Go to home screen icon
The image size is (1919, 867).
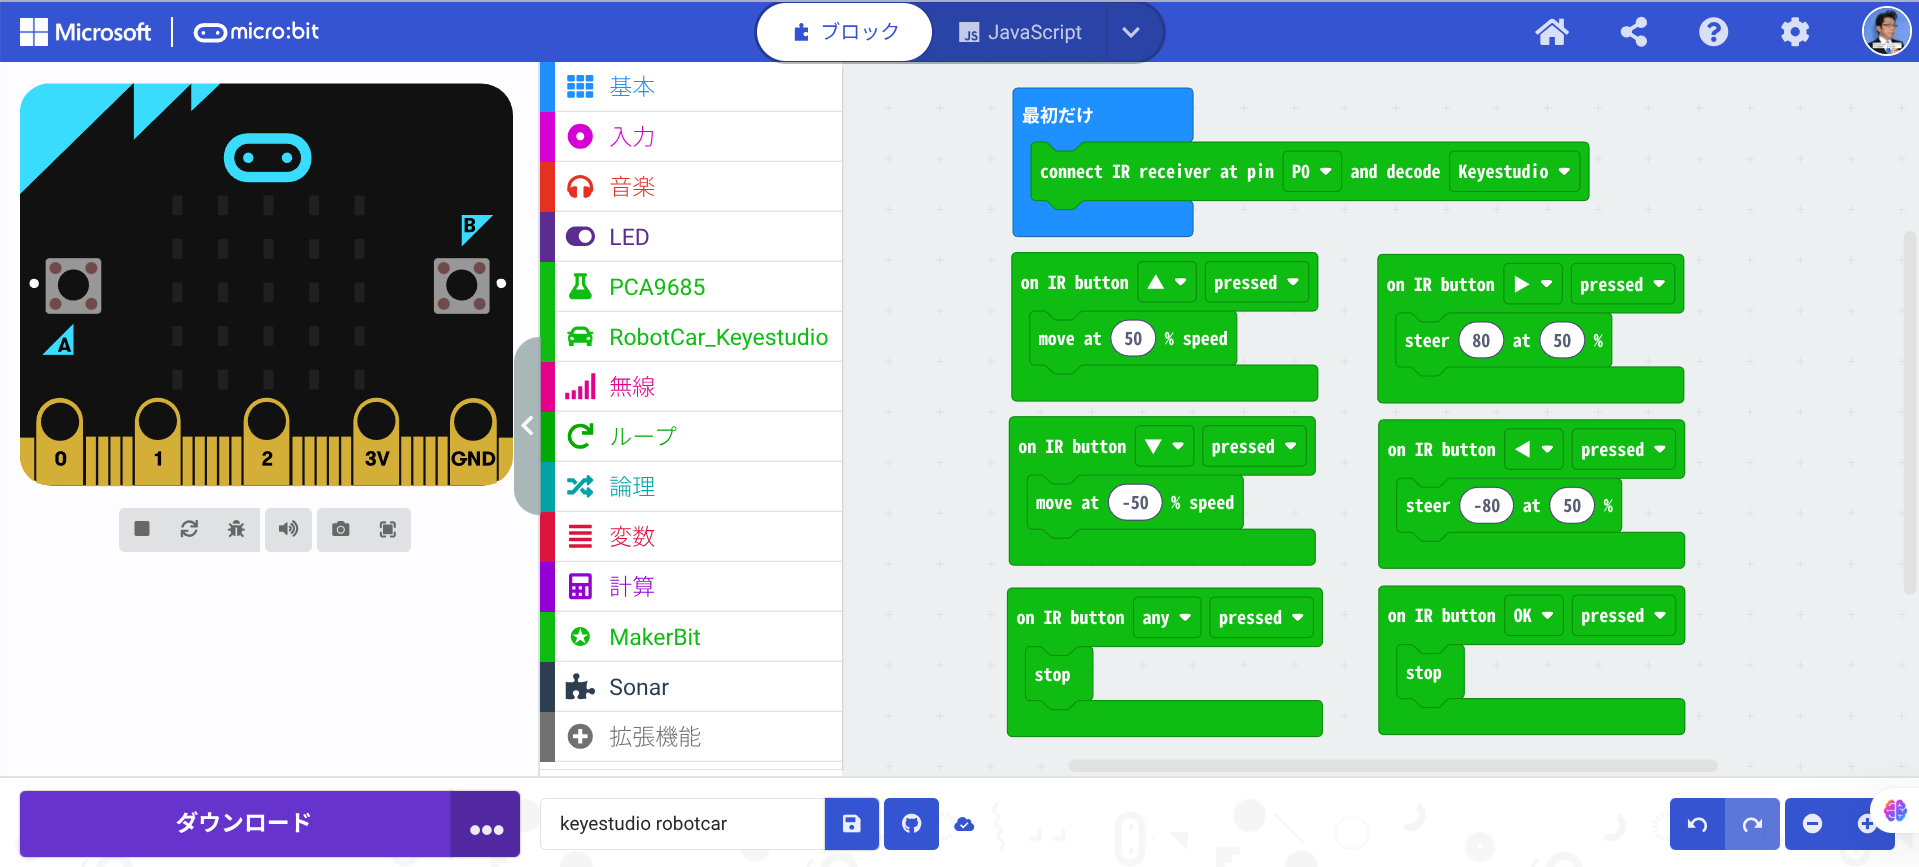1551,32
